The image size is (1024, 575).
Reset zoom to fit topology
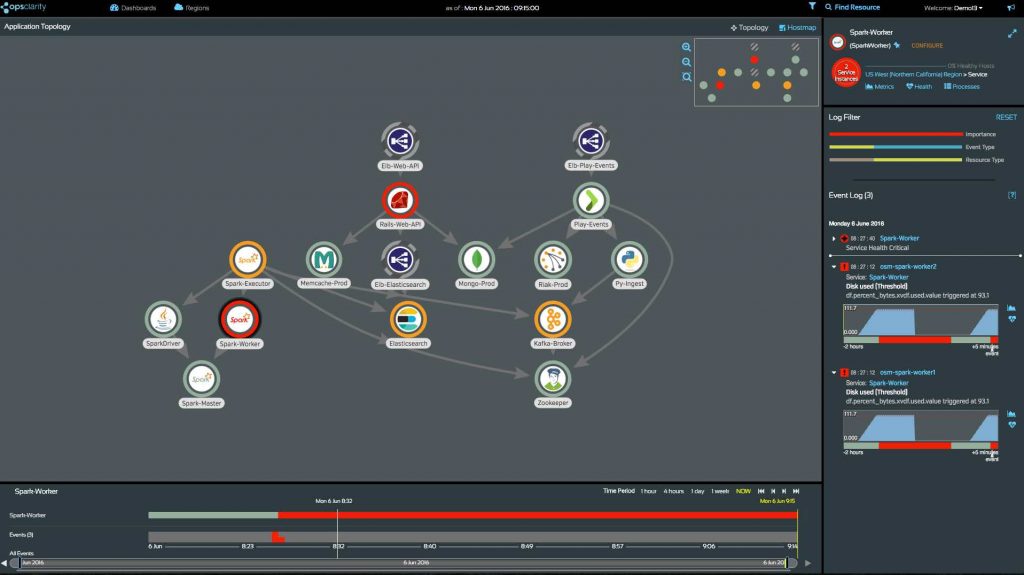point(686,77)
